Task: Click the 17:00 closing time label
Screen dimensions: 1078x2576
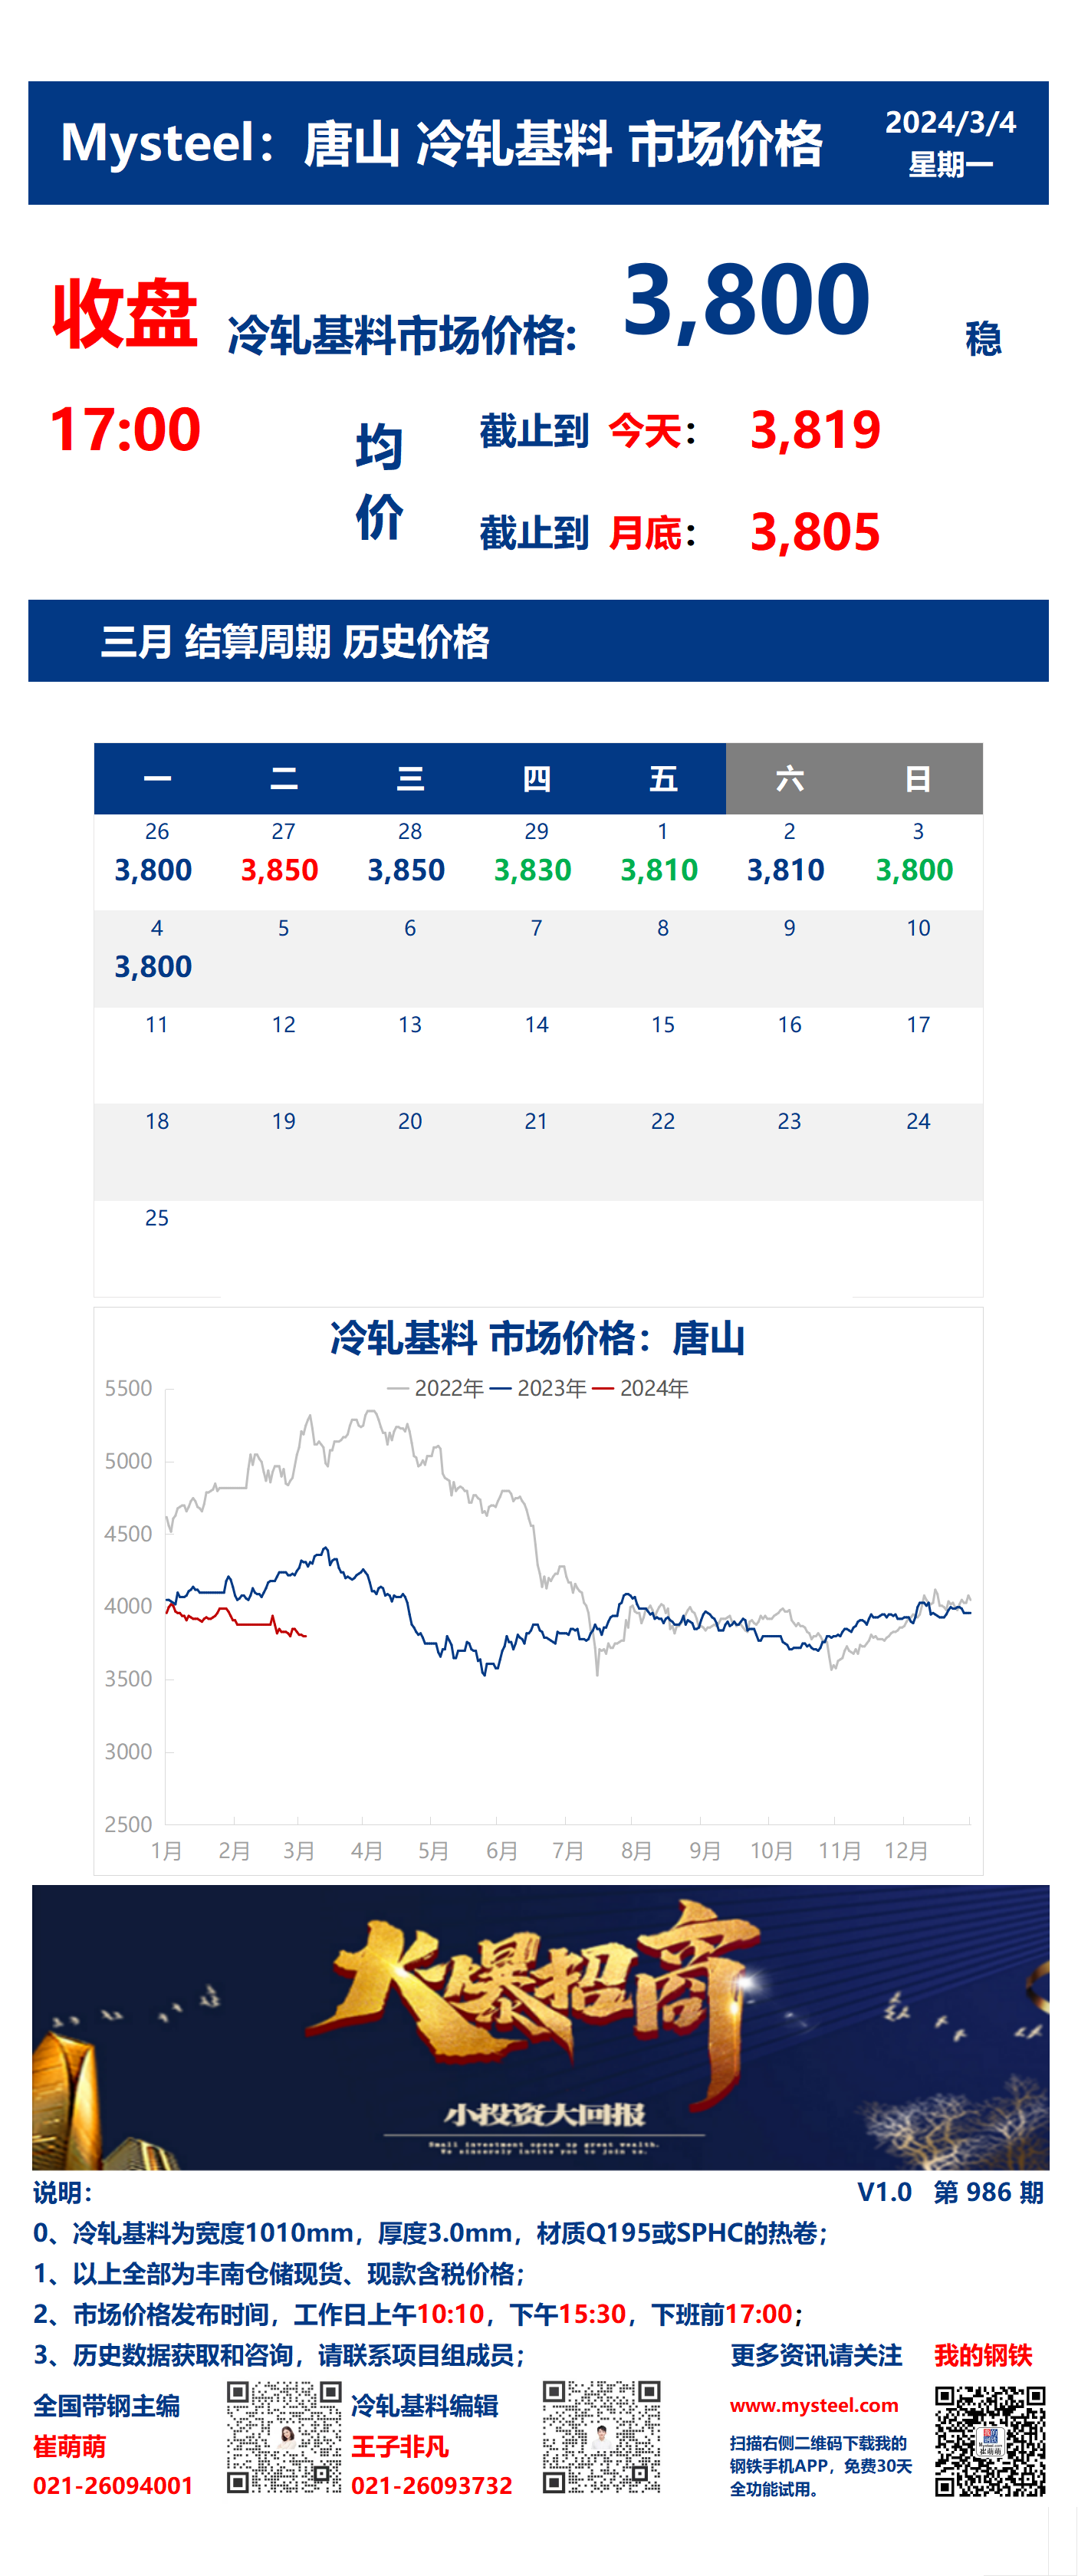Action: tap(125, 430)
